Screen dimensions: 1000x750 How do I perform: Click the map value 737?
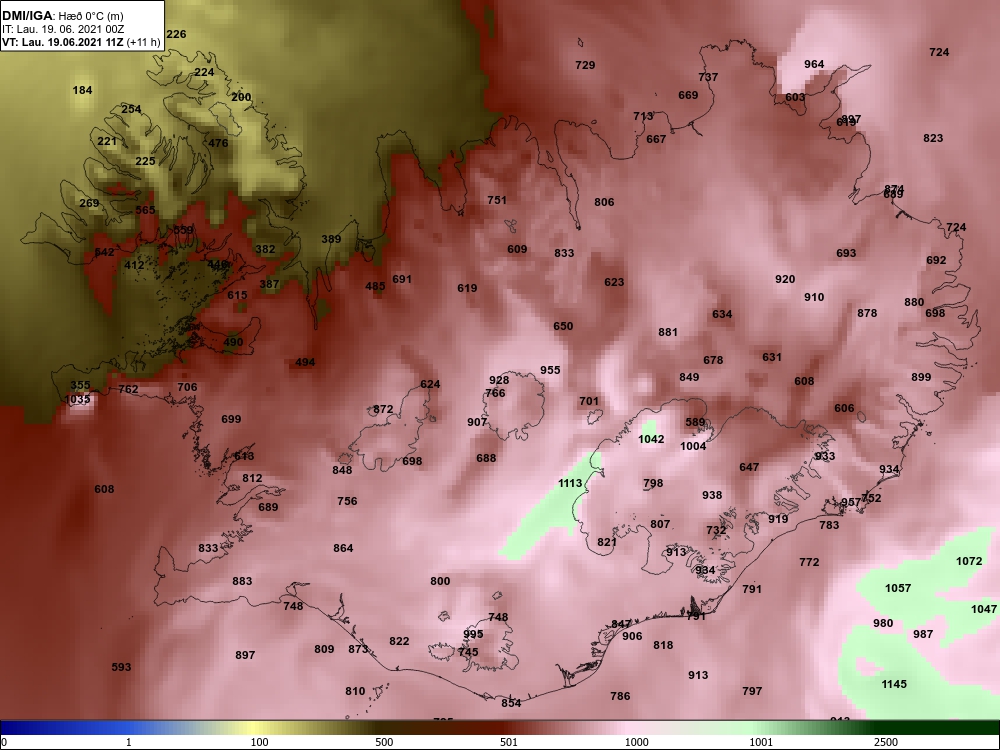[x=708, y=77]
